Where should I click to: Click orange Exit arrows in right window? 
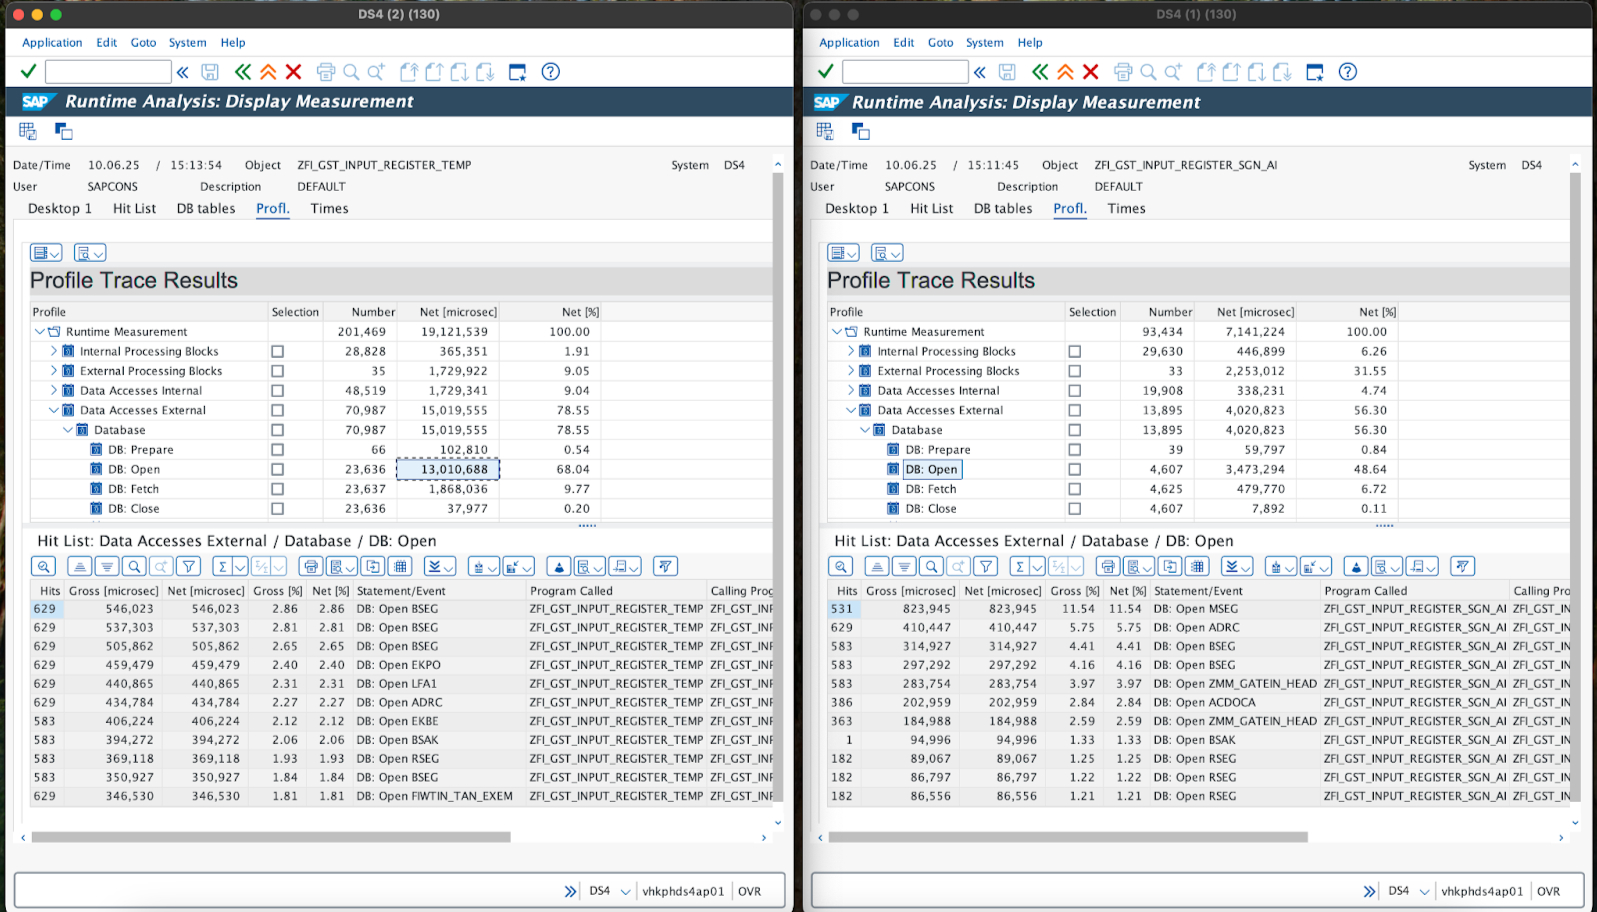(x=1065, y=72)
